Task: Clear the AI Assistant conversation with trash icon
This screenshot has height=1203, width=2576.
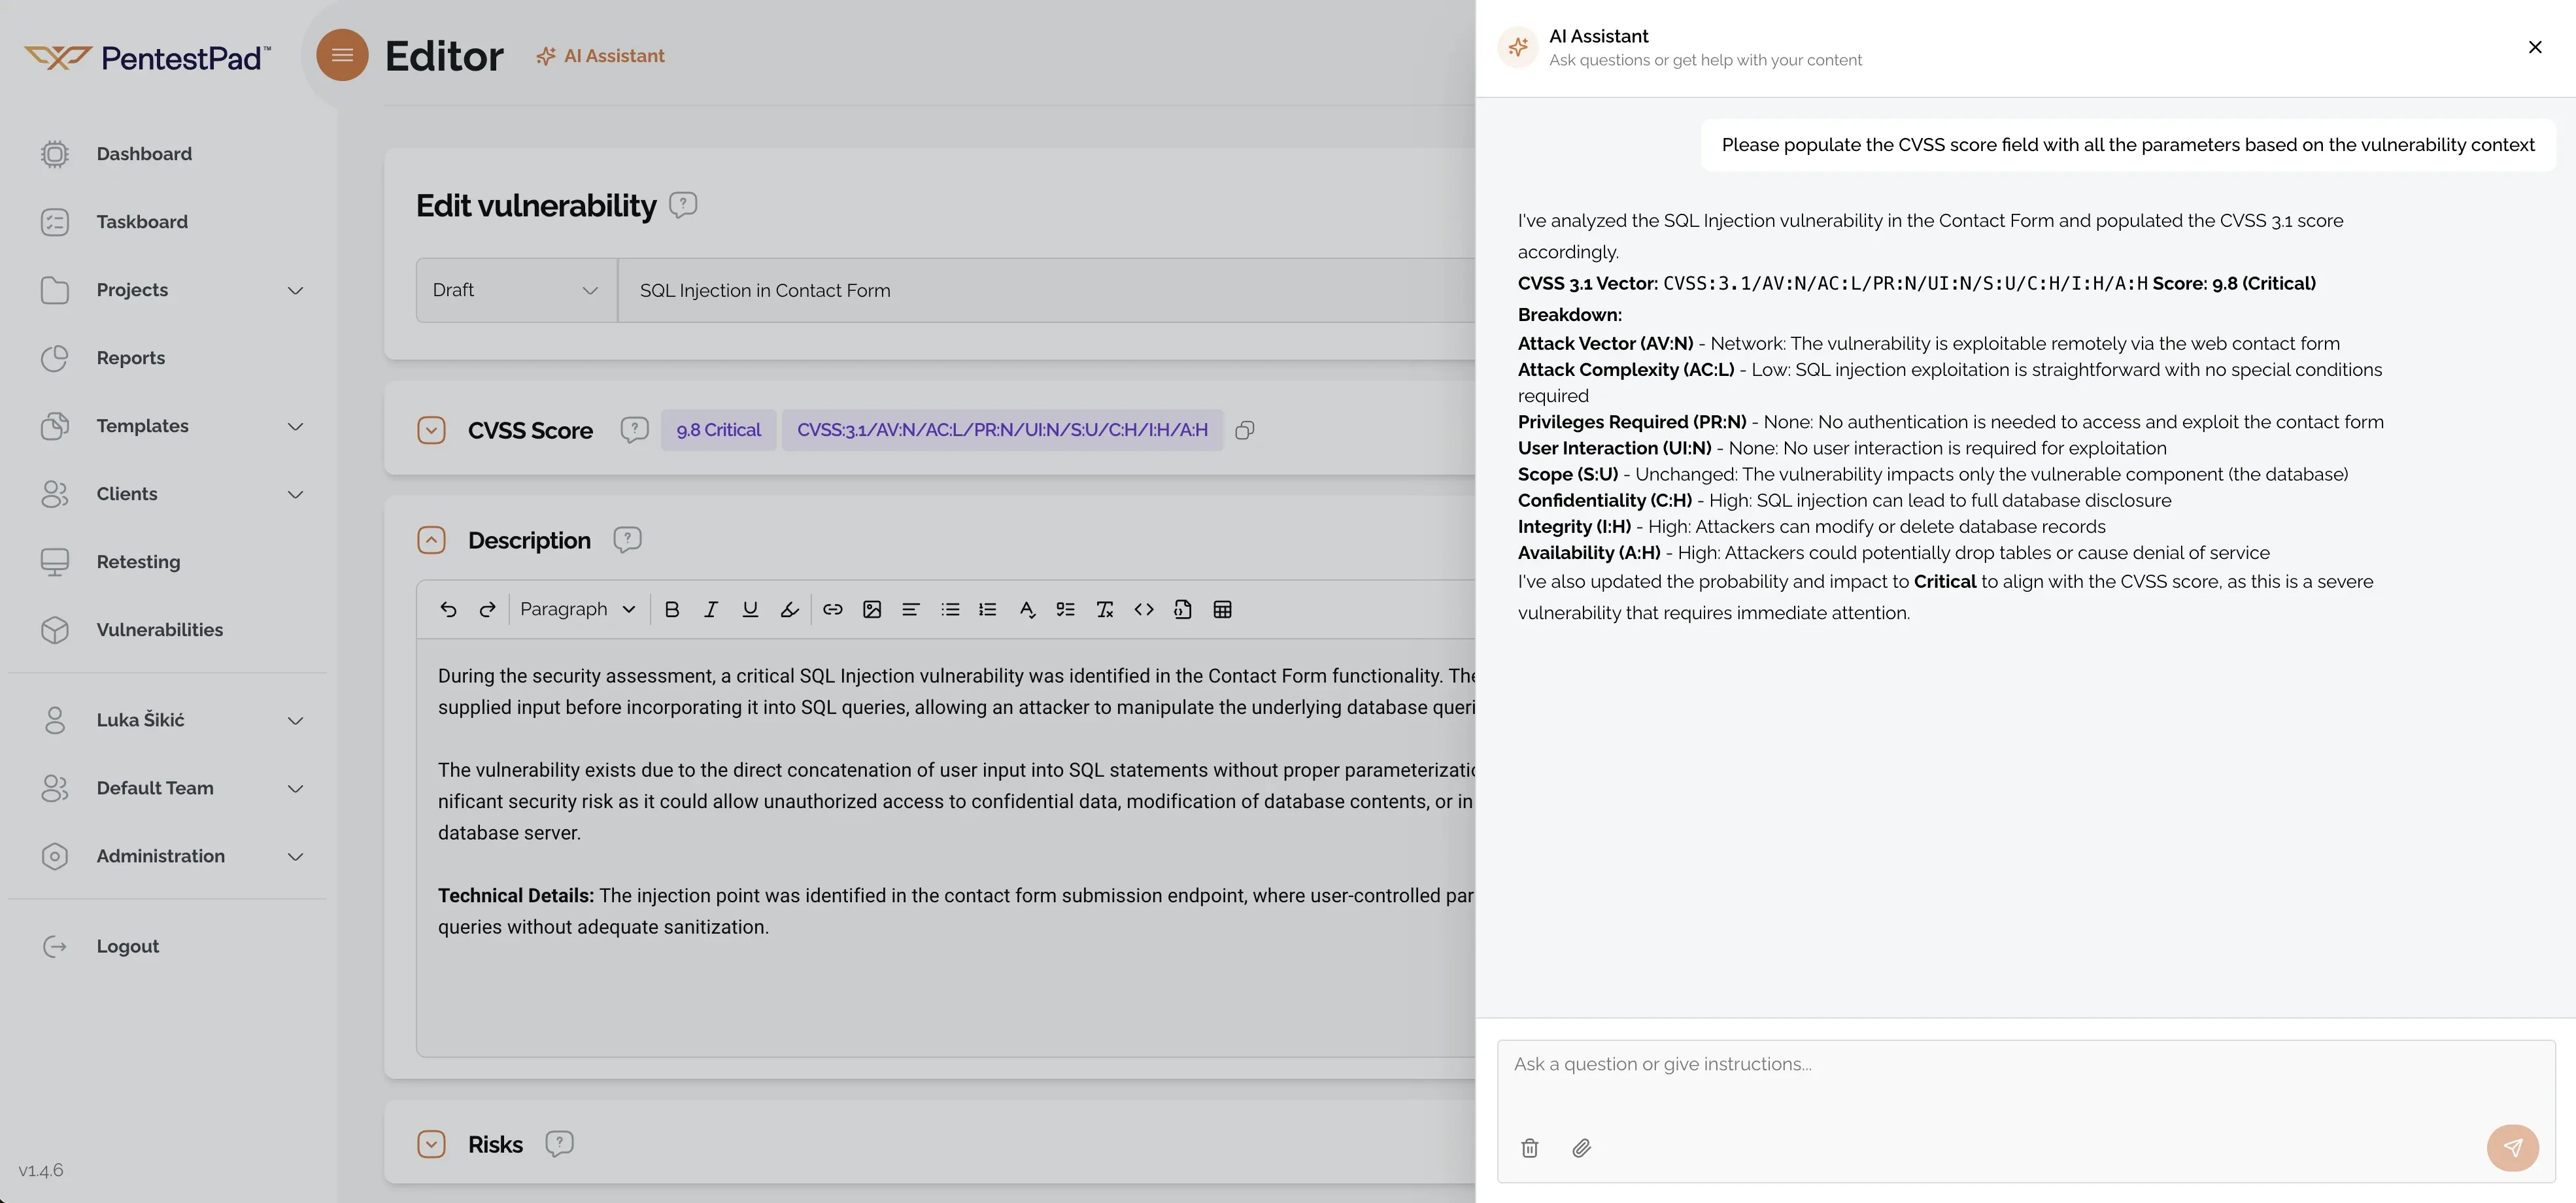Action: 1529,1148
